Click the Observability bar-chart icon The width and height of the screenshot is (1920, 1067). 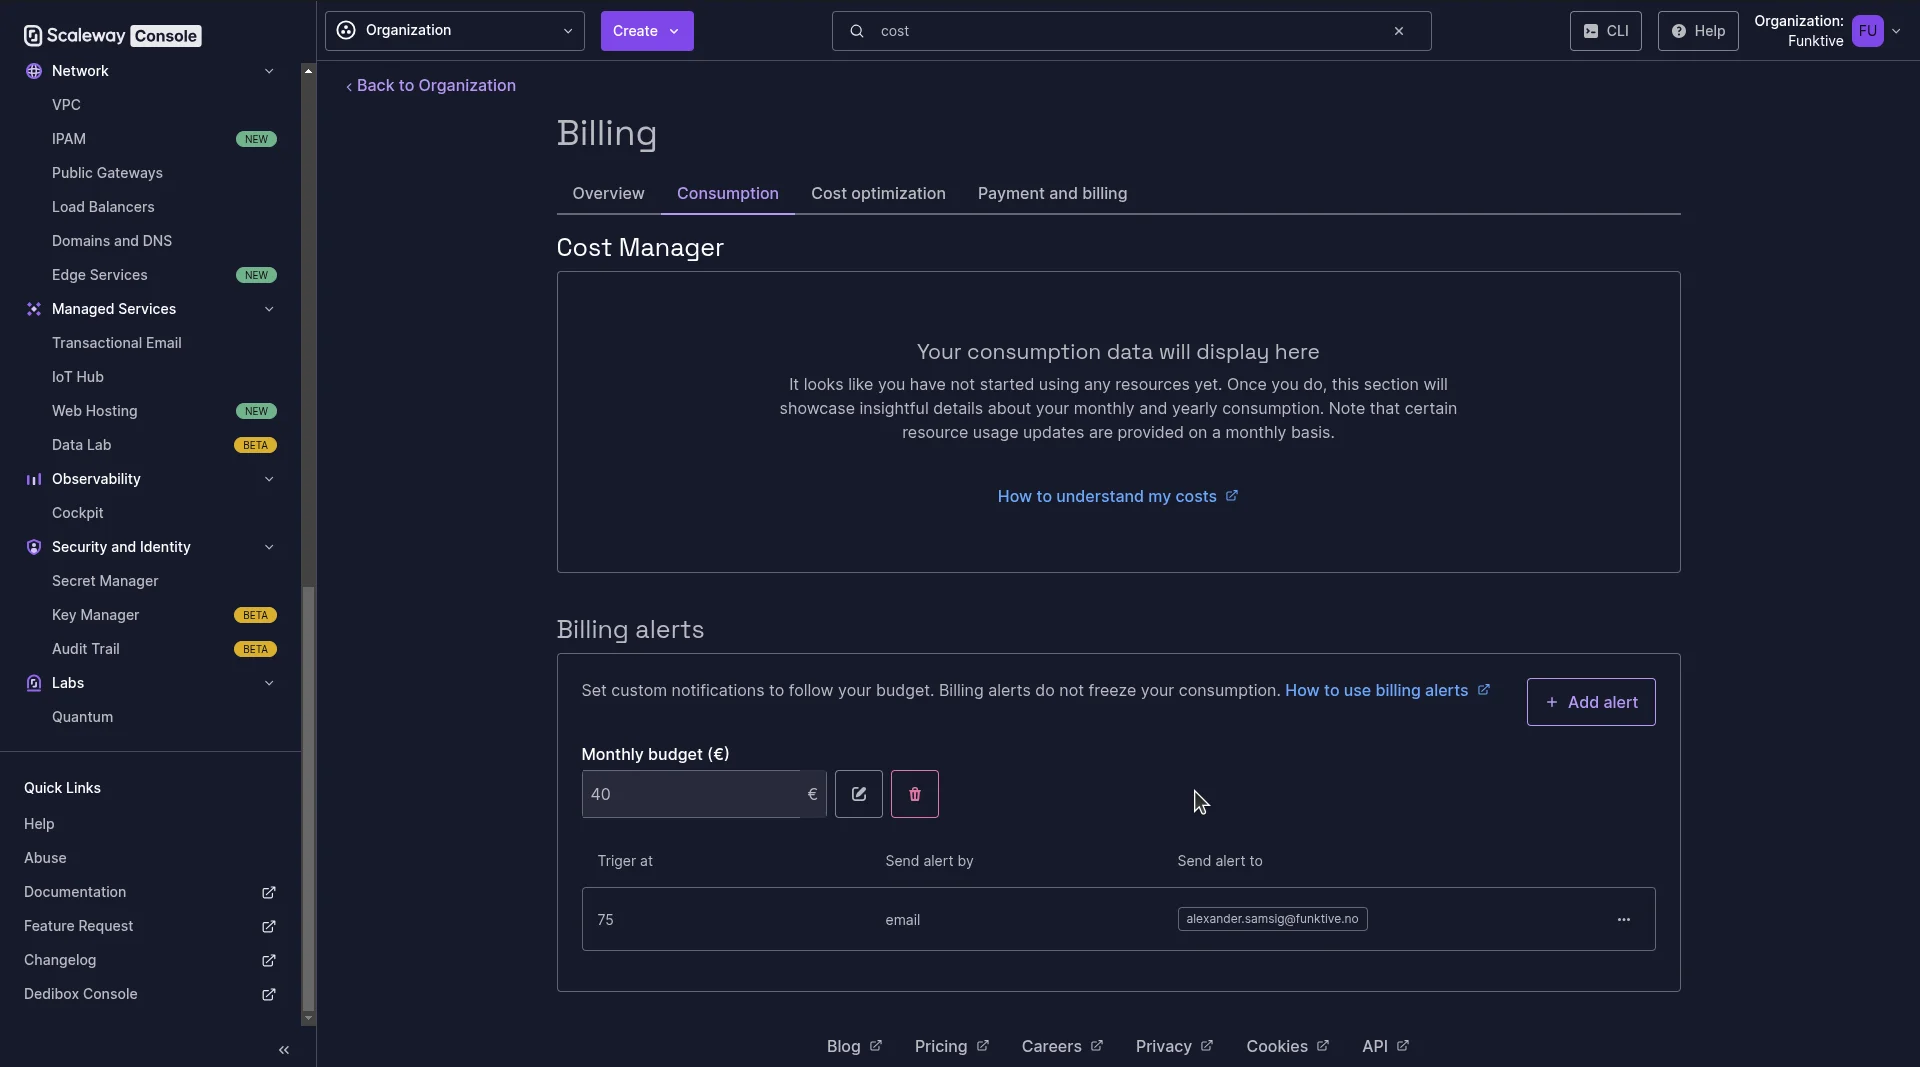point(34,479)
